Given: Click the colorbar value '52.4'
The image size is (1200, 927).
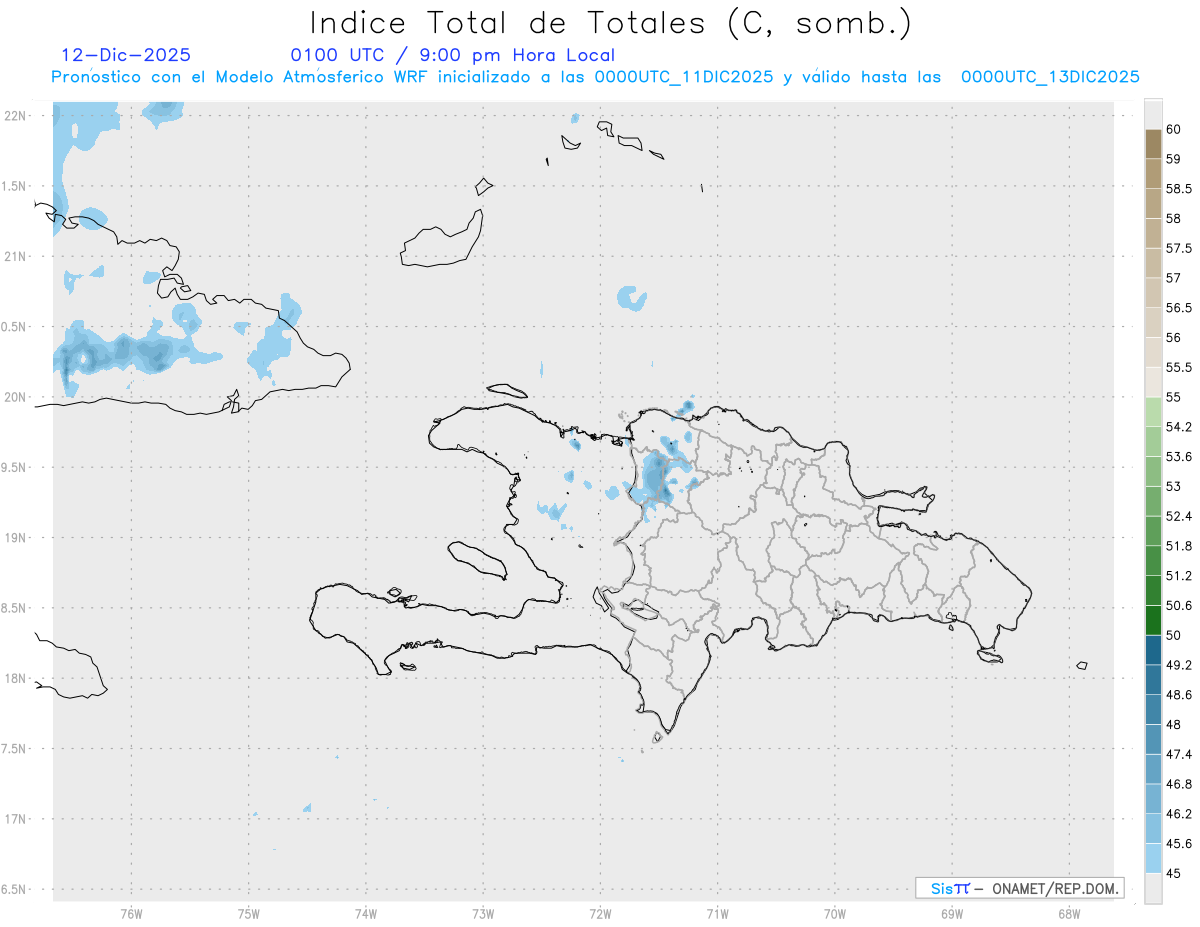Looking at the screenshot, I should coord(1179,516).
